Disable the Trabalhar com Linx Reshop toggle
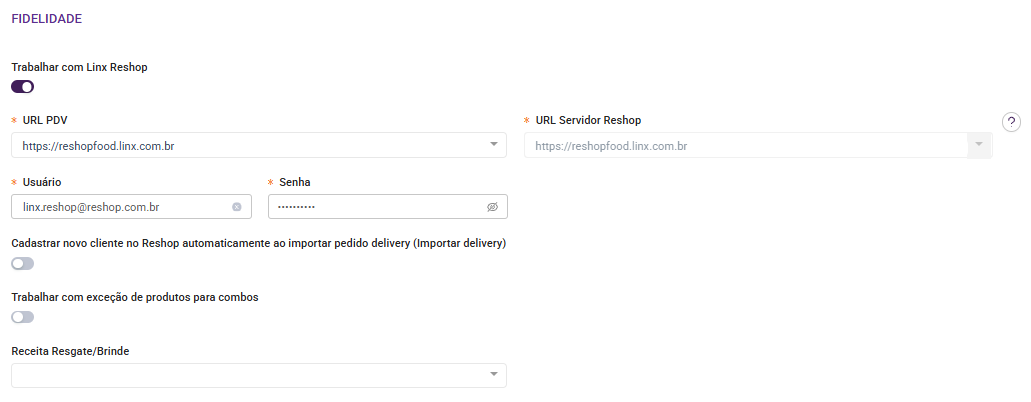 tap(23, 87)
